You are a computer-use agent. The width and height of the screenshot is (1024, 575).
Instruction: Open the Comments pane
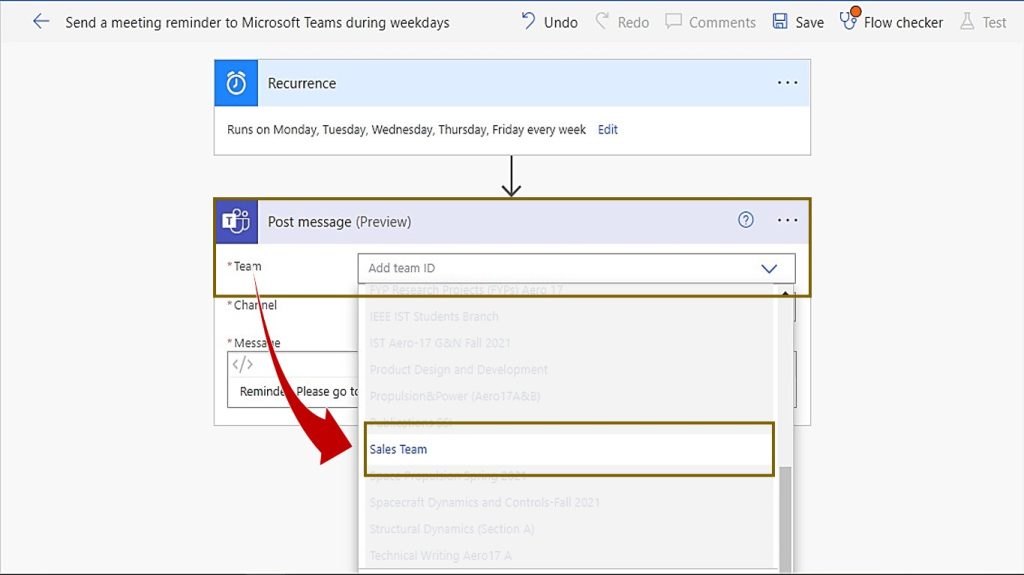click(711, 22)
